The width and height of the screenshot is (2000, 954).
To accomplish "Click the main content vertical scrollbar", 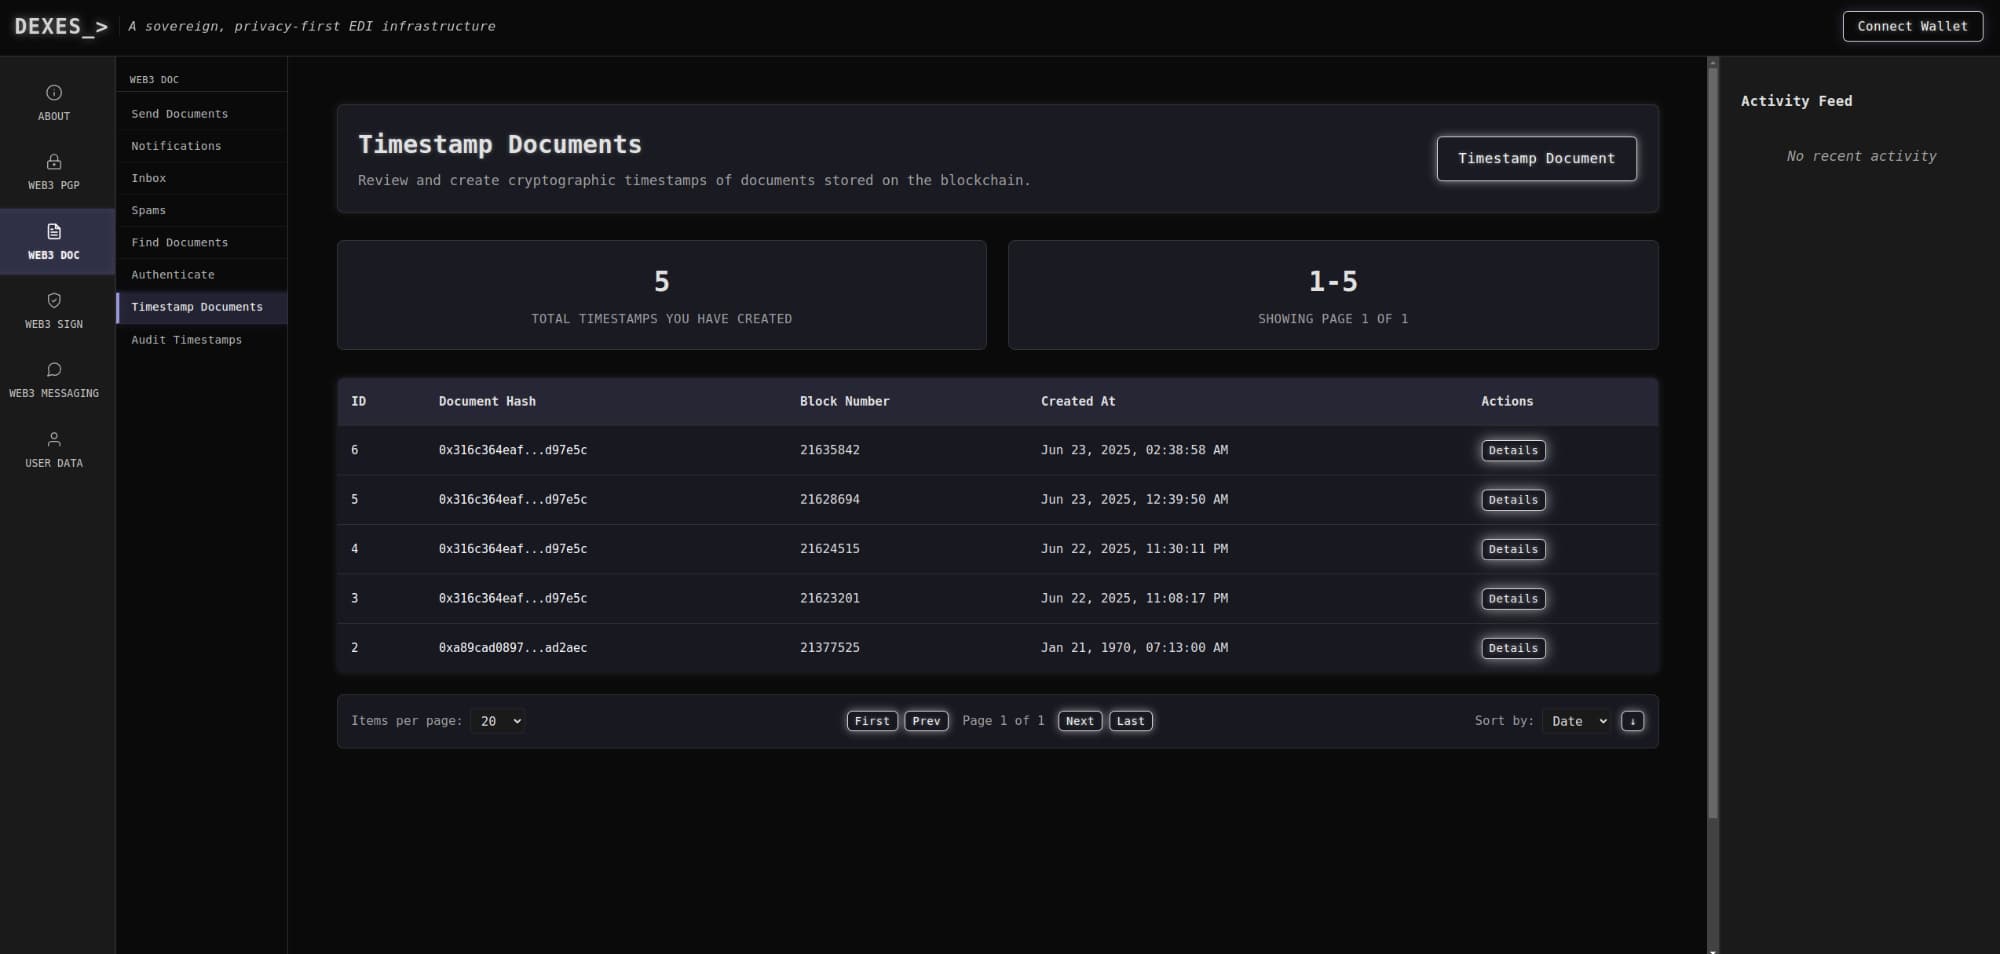I will (x=1712, y=440).
